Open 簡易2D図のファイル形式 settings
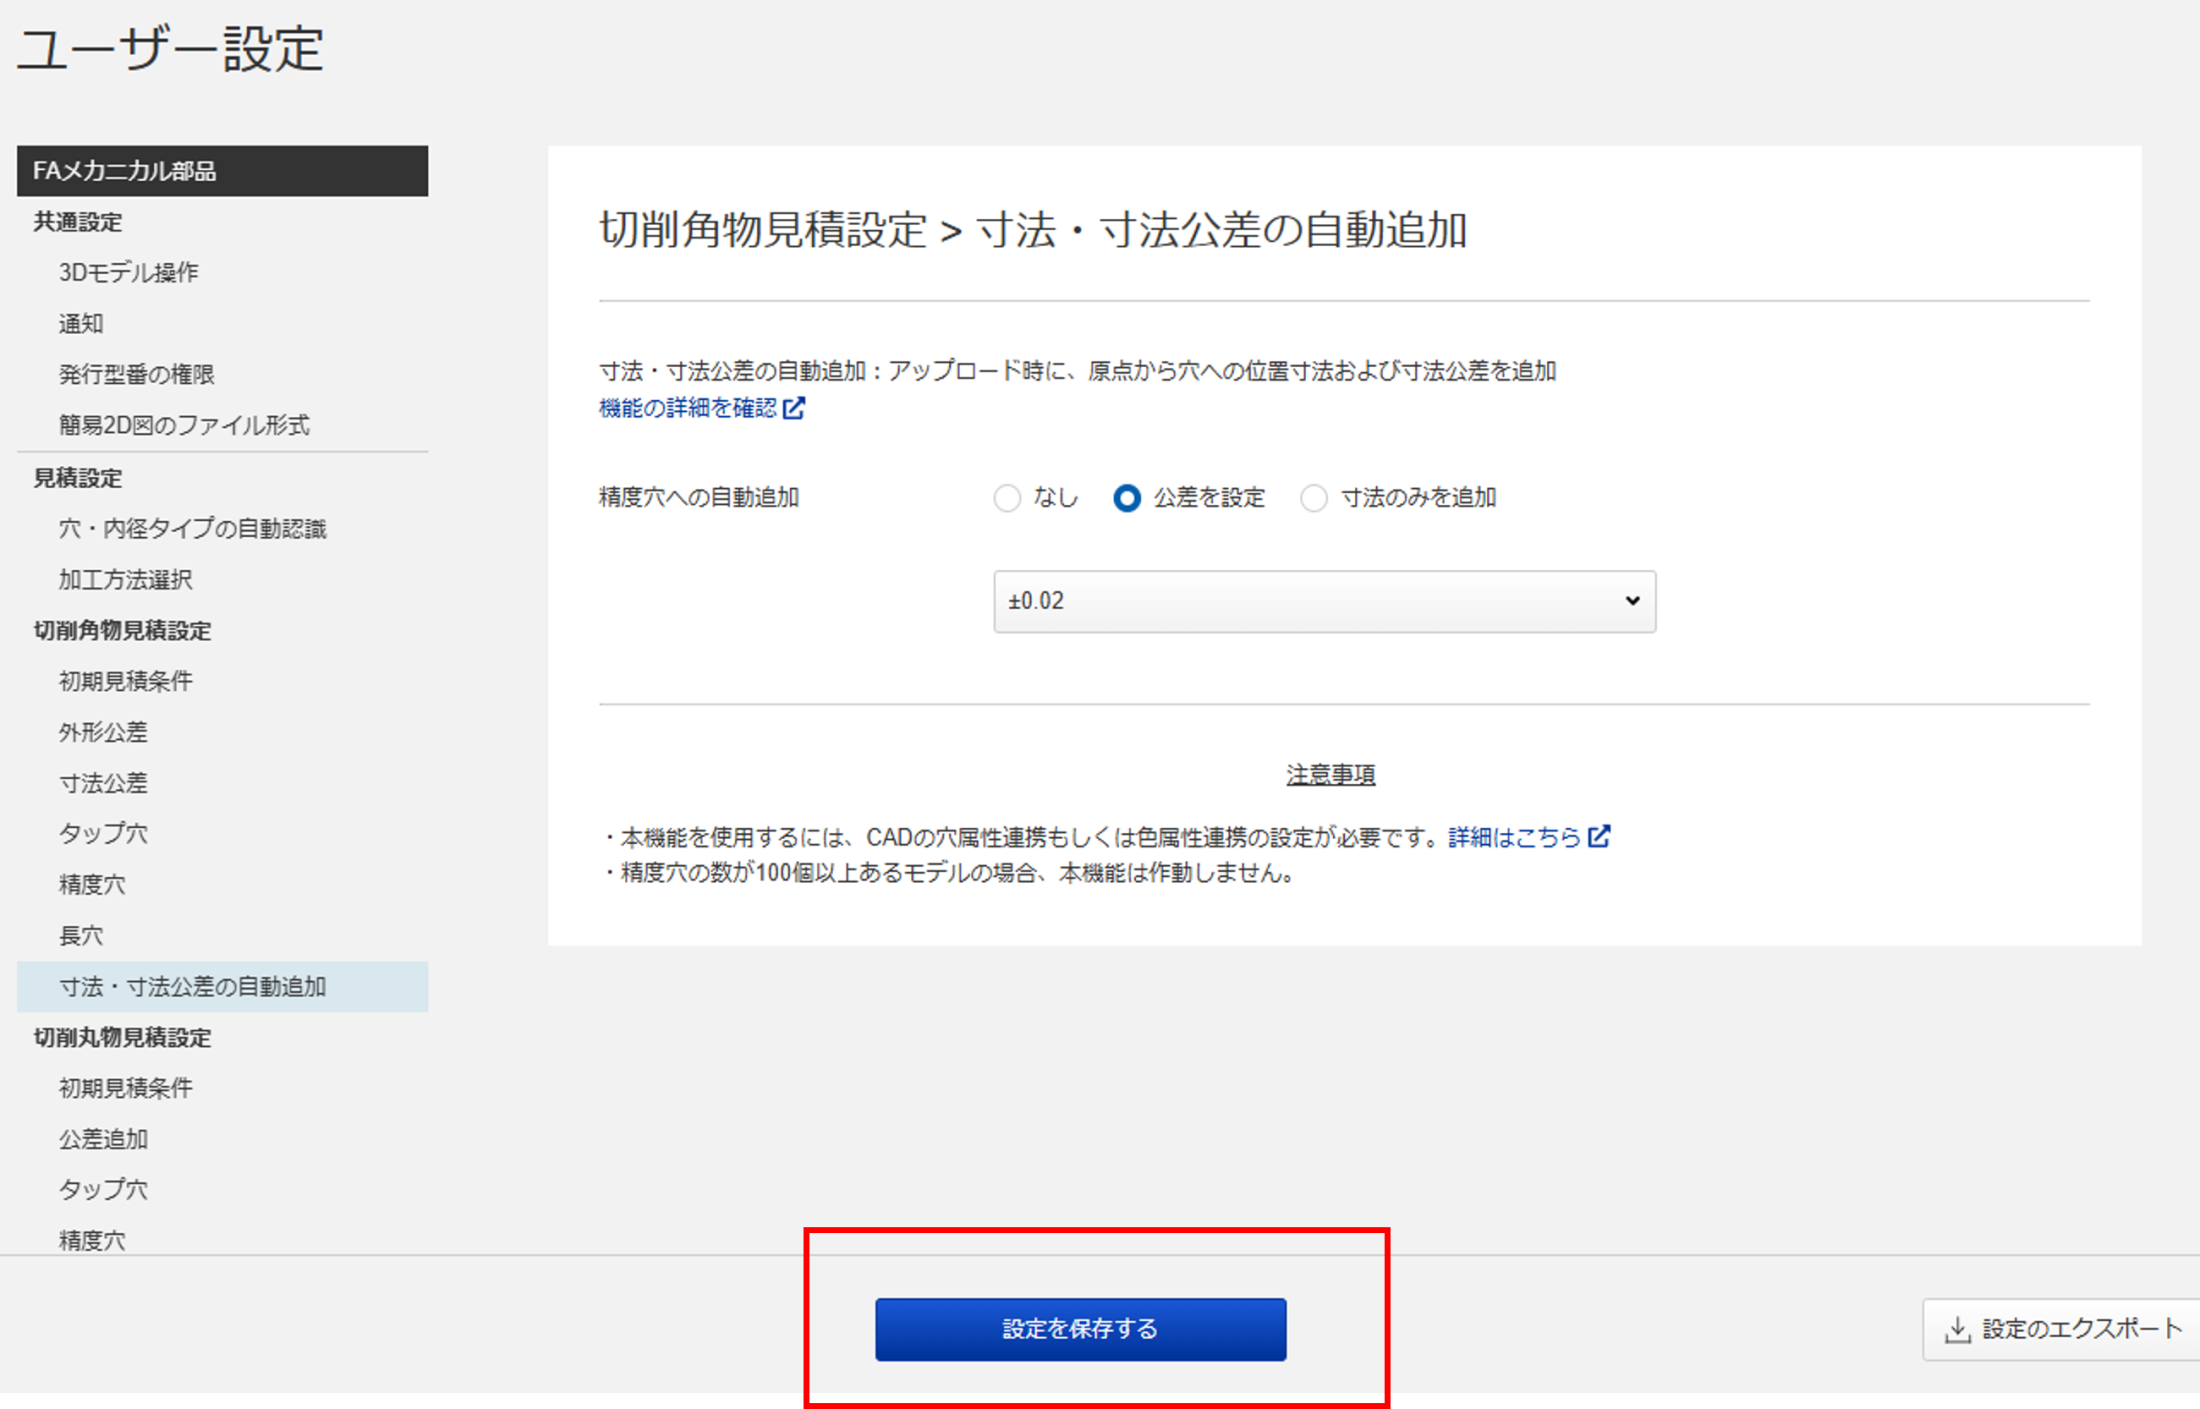The width and height of the screenshot is (2200, 1409). 185,425
